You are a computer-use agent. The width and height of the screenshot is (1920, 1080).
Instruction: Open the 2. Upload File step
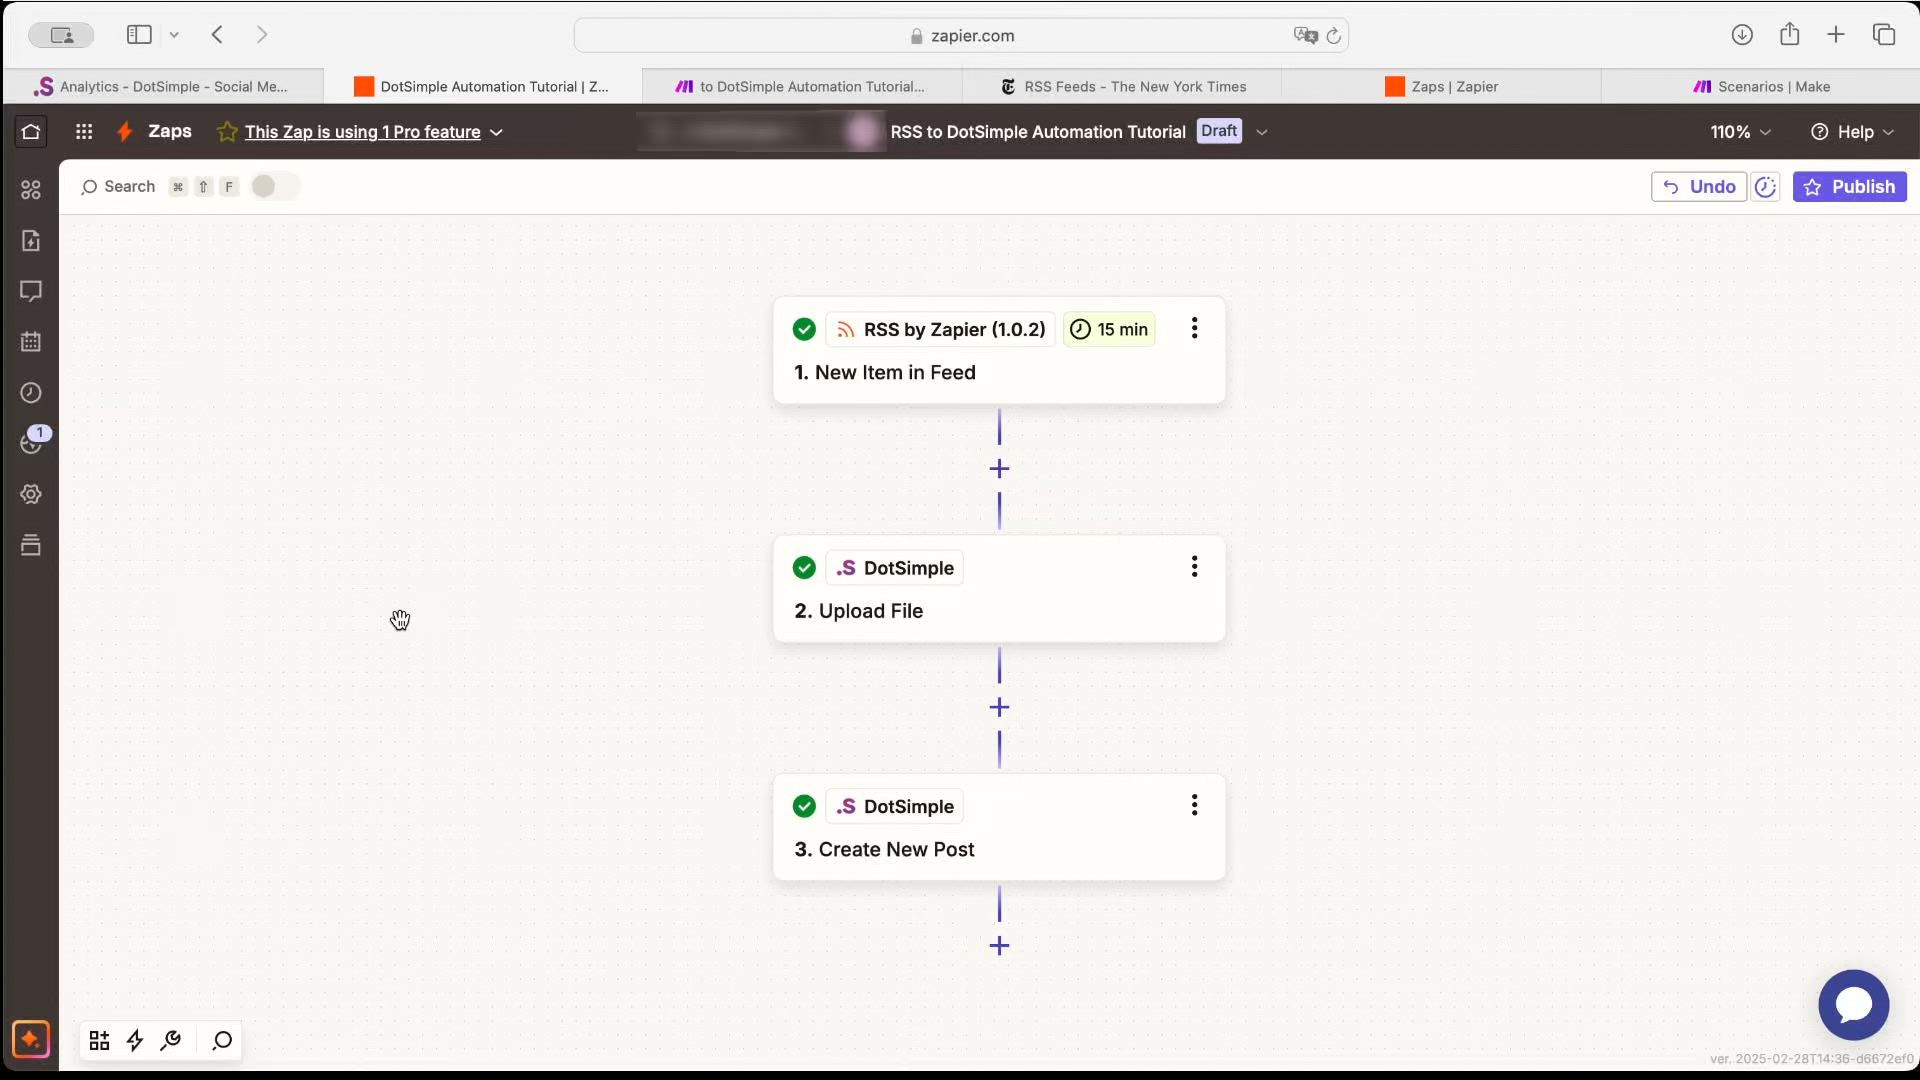coord(999,589)
